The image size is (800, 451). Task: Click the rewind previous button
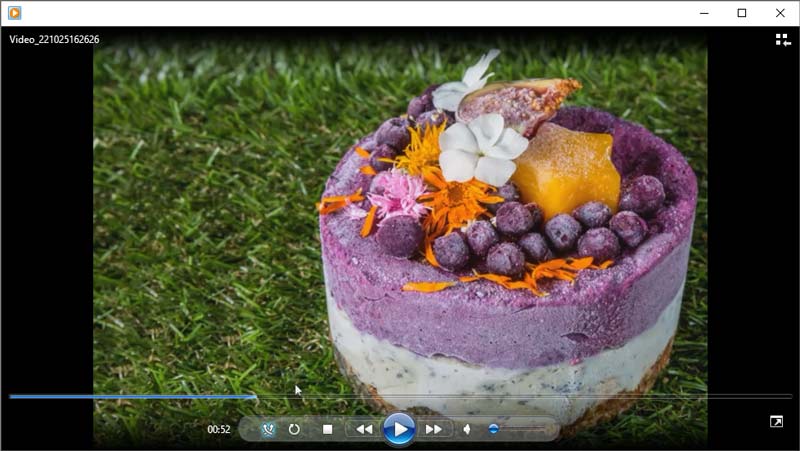(x=364, y=430)
